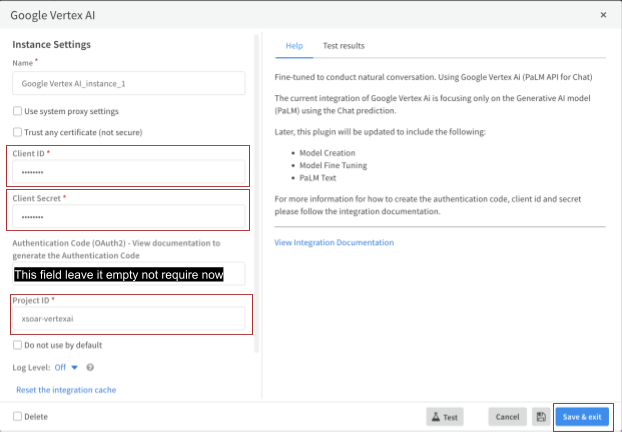Click the Log Level Off value
The width and height of the screenshot is (622, 432).
(61, 367)
